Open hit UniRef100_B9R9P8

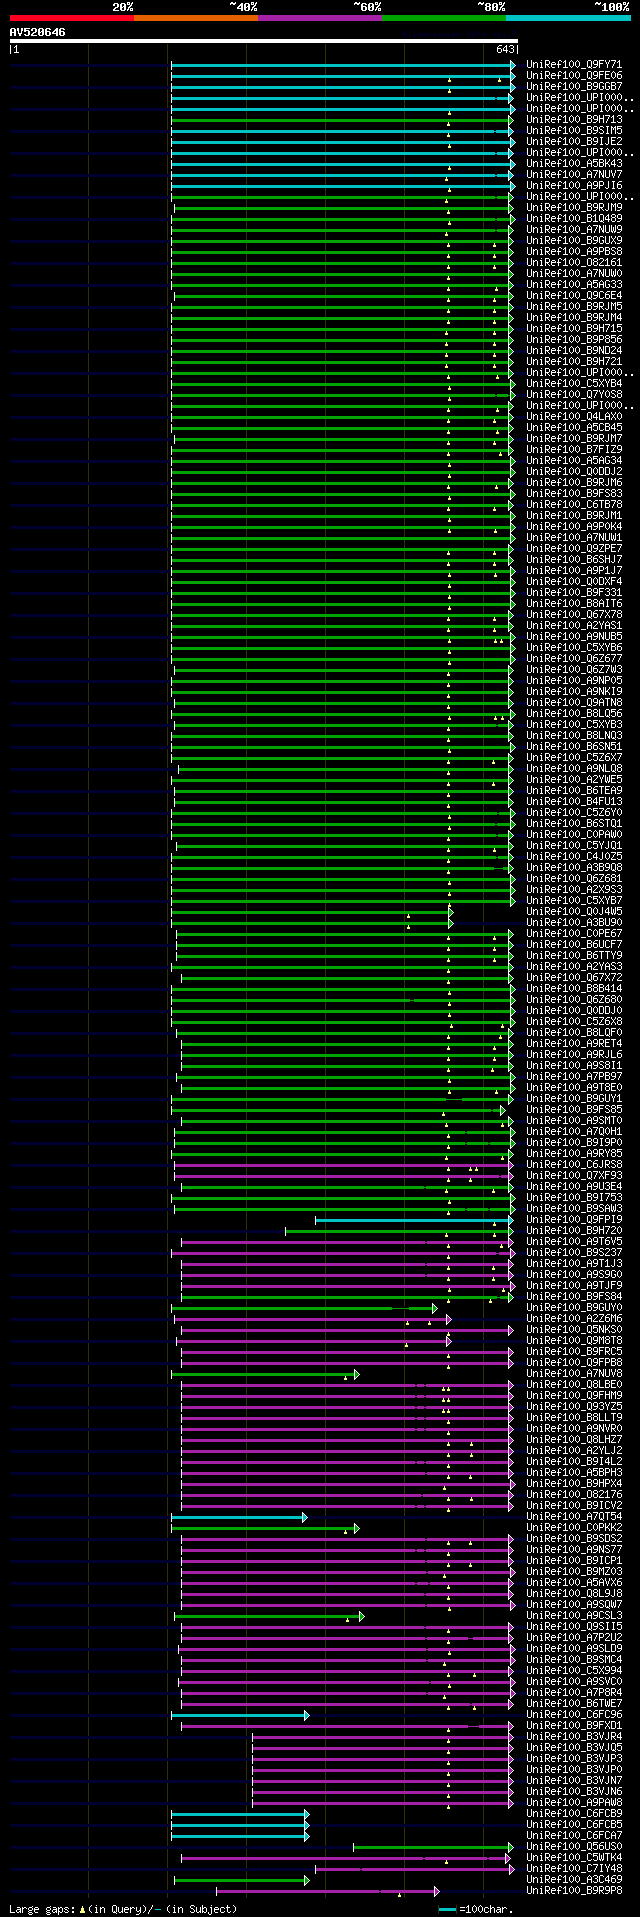[x=574, y=1891]
